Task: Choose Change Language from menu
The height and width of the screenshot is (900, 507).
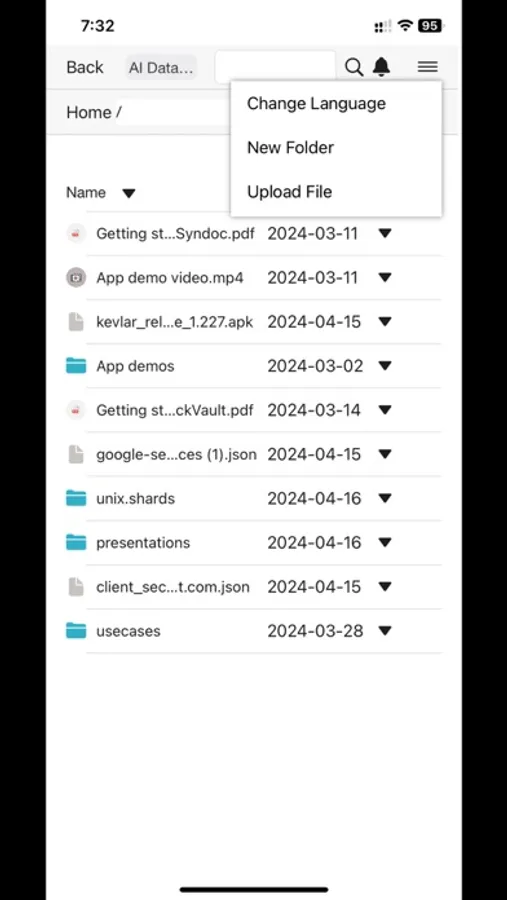Action: pyautogui.click(x=316, y=104)
